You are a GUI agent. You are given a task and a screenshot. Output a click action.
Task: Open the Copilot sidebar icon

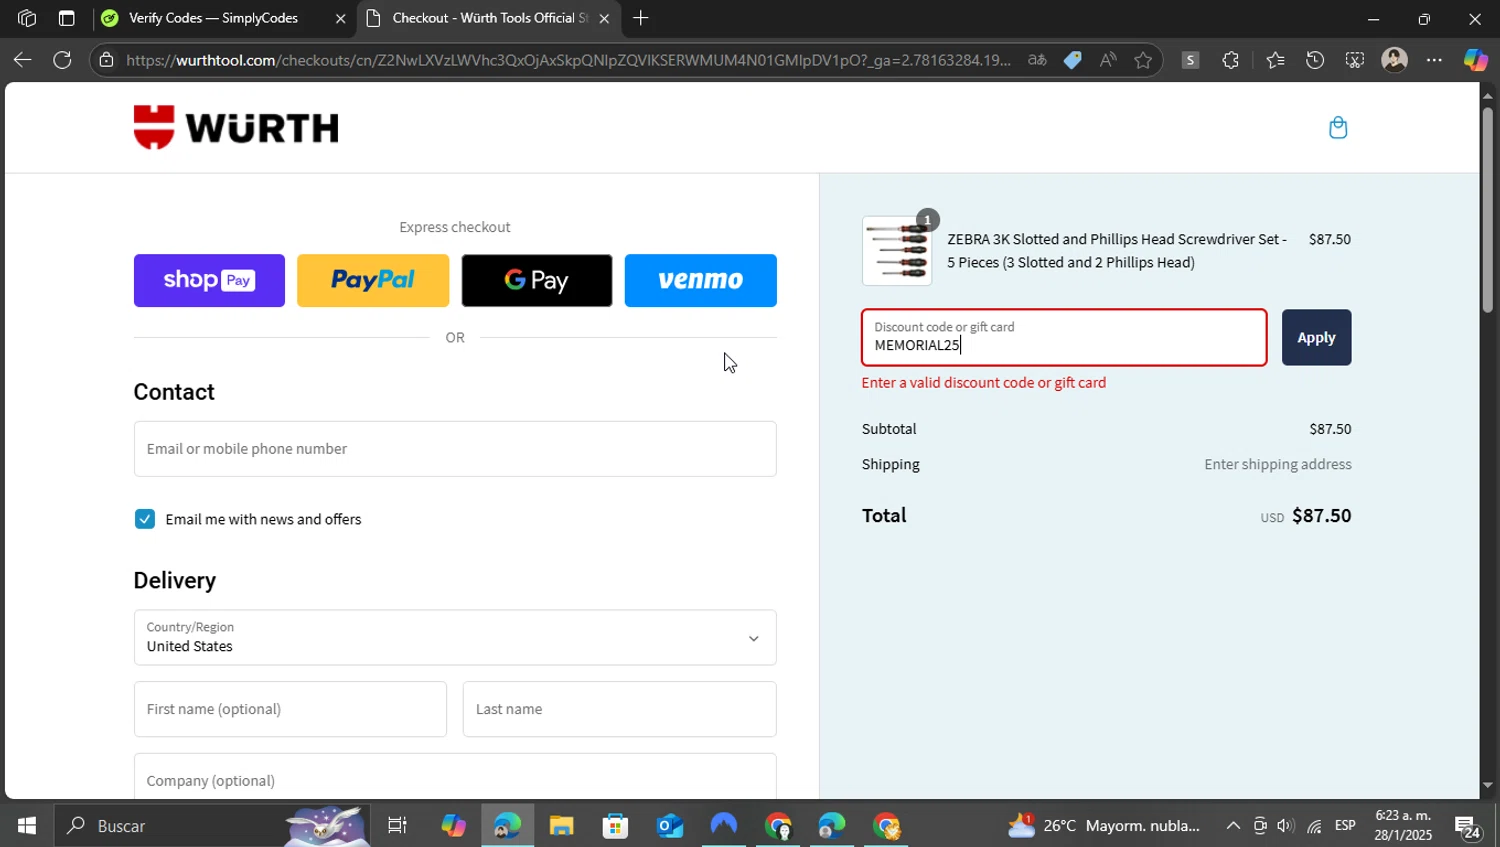coord(1475,60)
